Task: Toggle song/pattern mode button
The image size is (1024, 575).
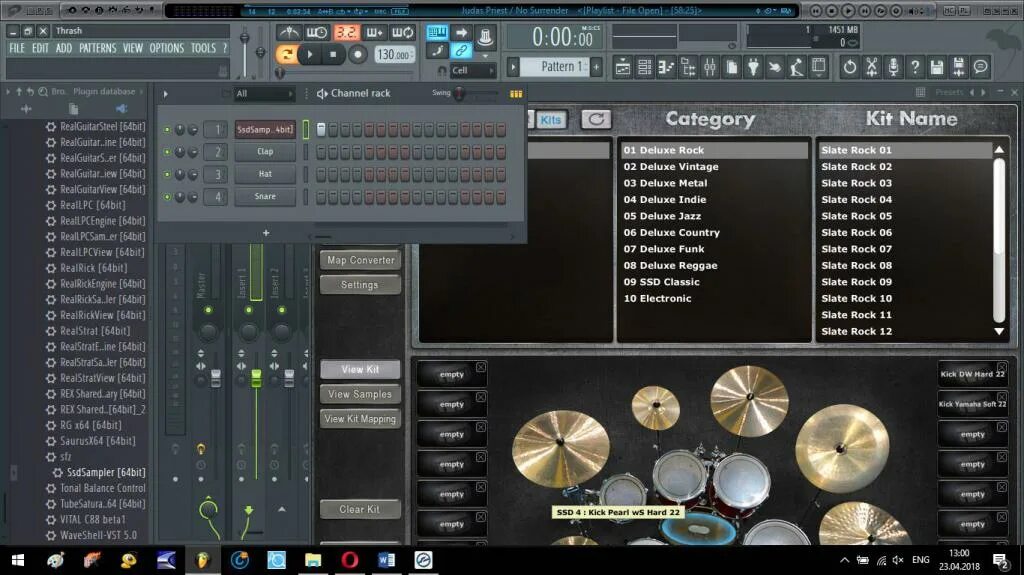Action: point(286,54)
